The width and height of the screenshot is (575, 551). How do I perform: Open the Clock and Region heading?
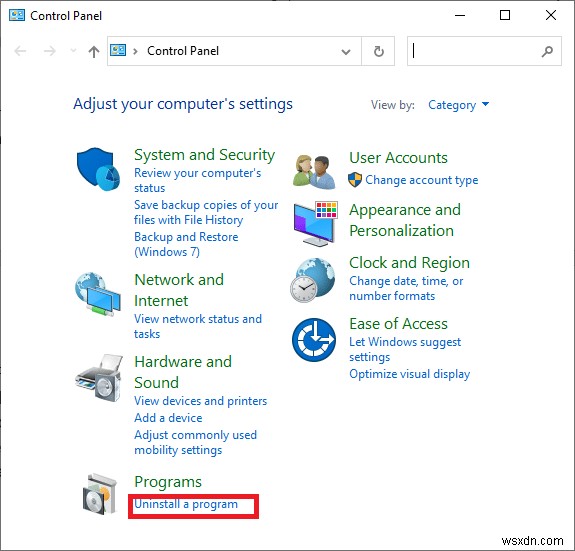(409, 263)
